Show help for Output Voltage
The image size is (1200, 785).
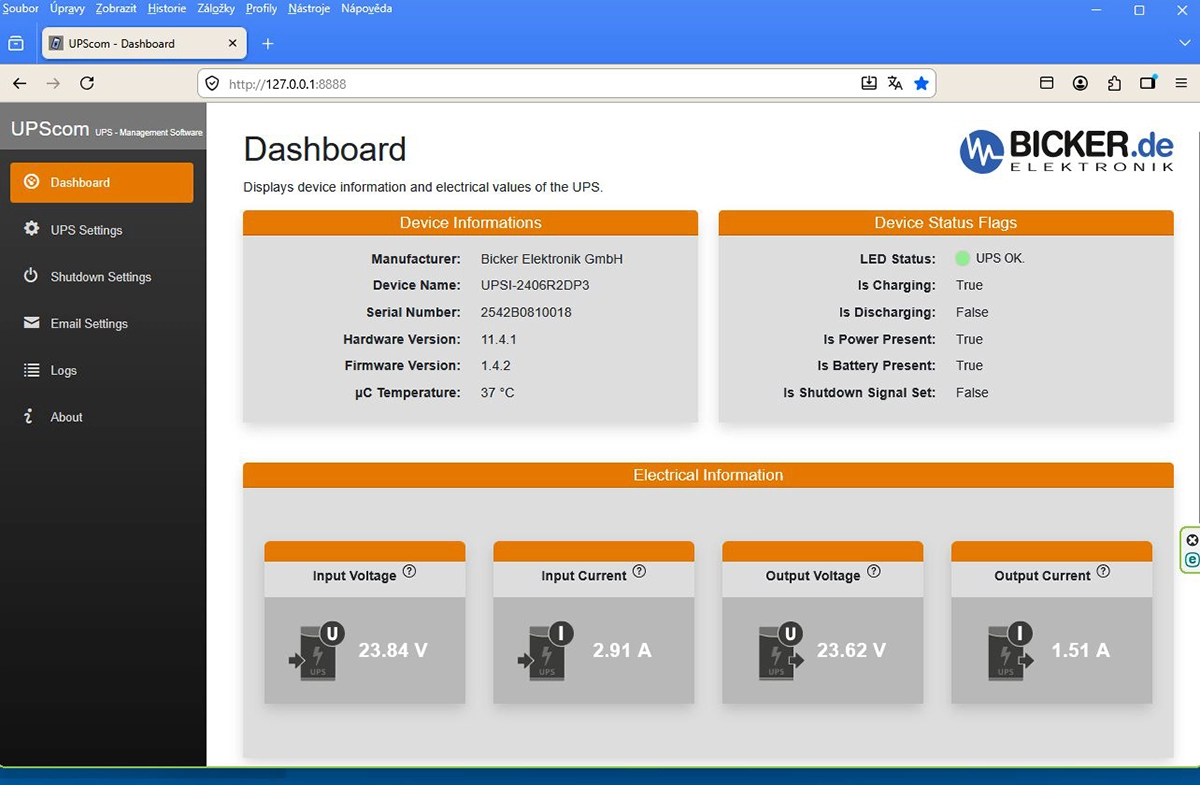(873, 572)
